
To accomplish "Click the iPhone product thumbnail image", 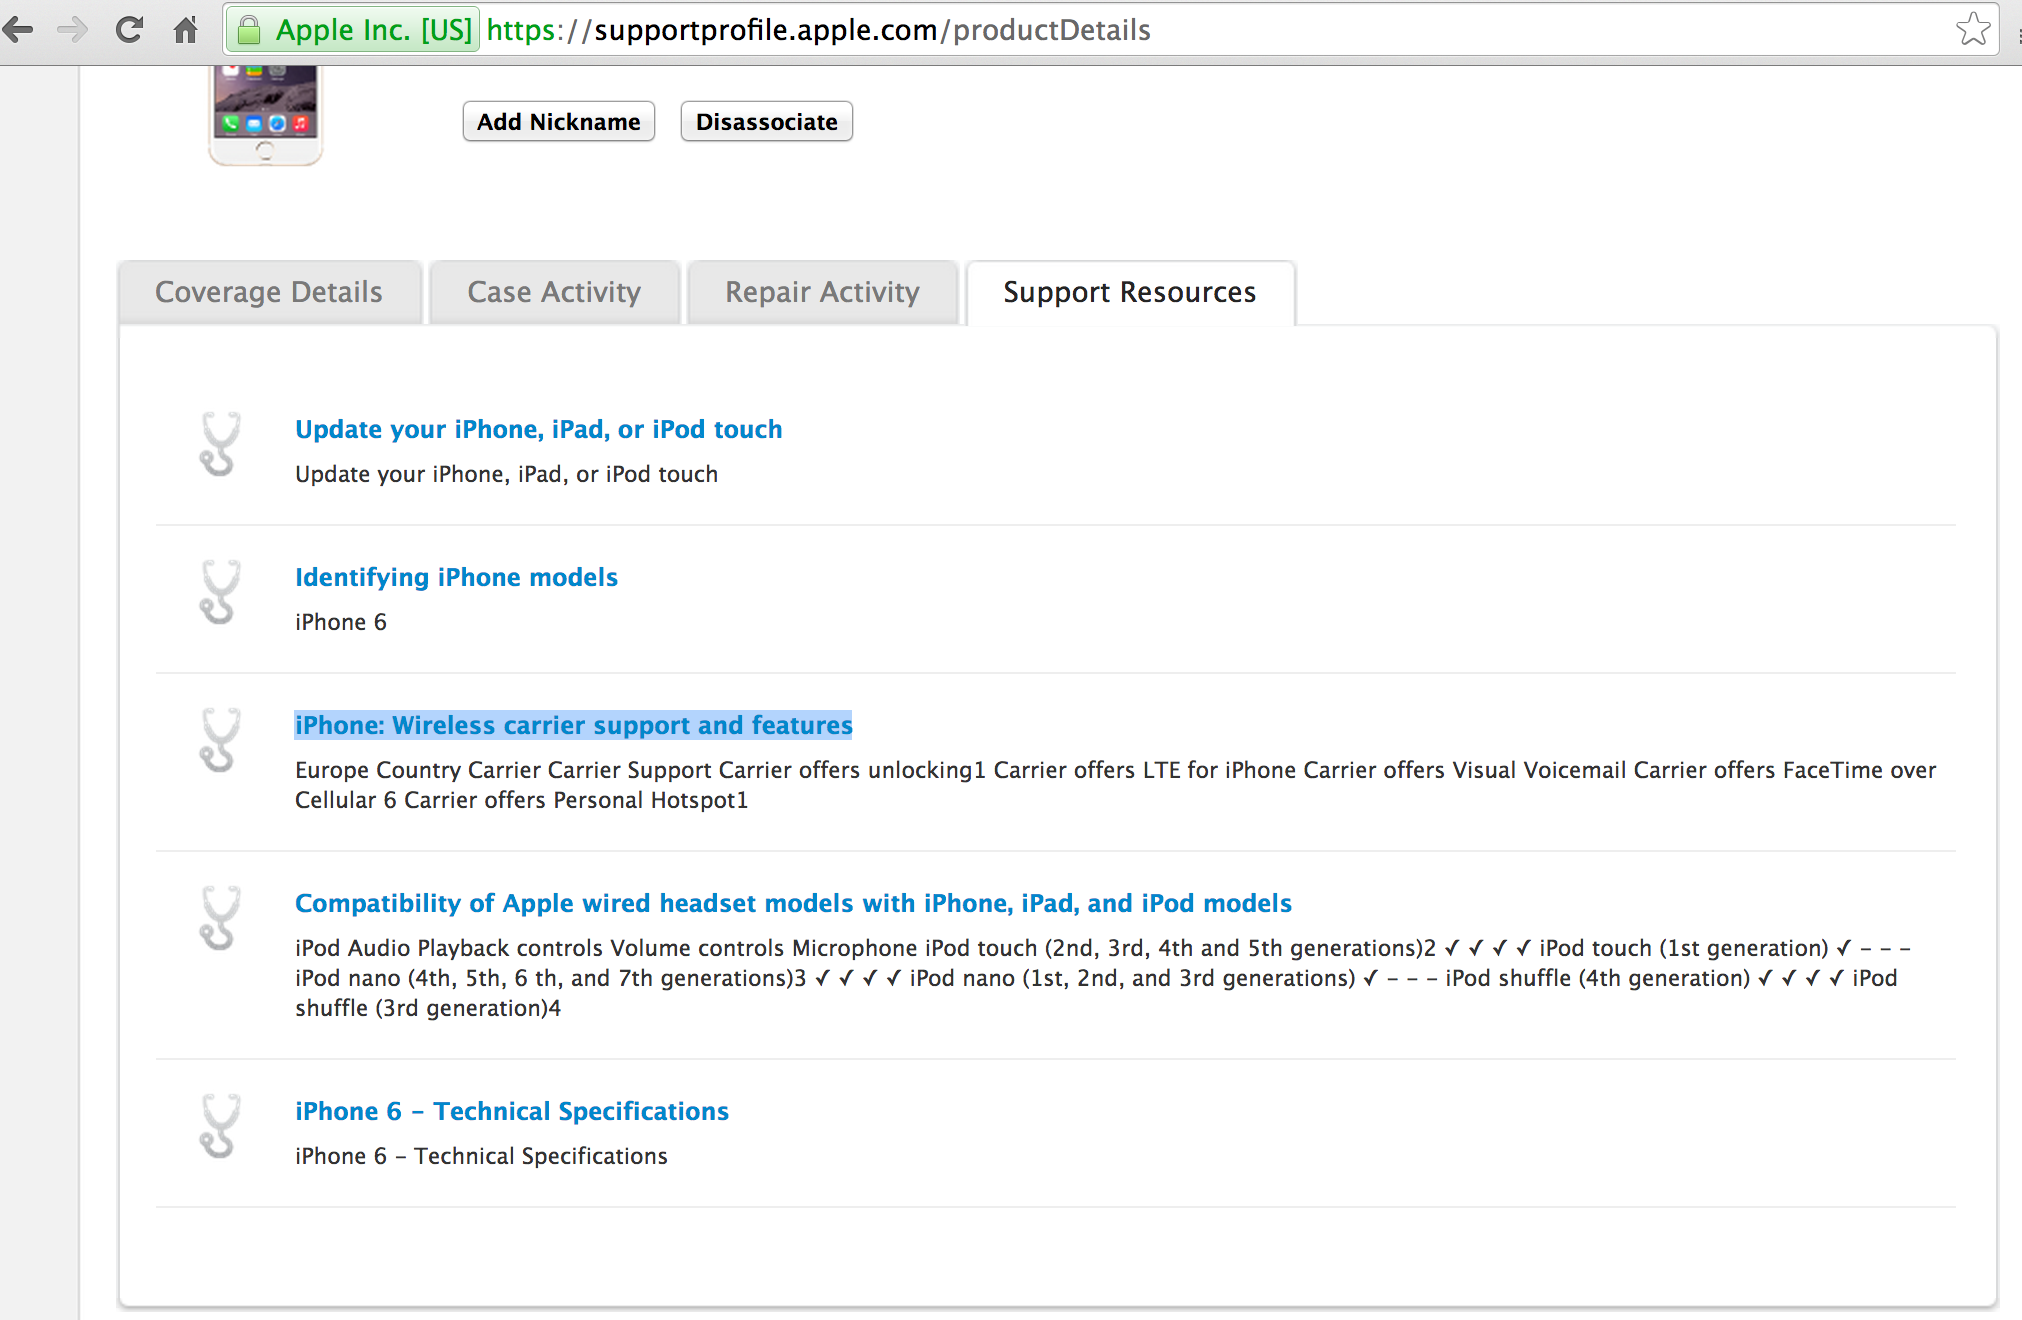I will (x=265, y=115).
